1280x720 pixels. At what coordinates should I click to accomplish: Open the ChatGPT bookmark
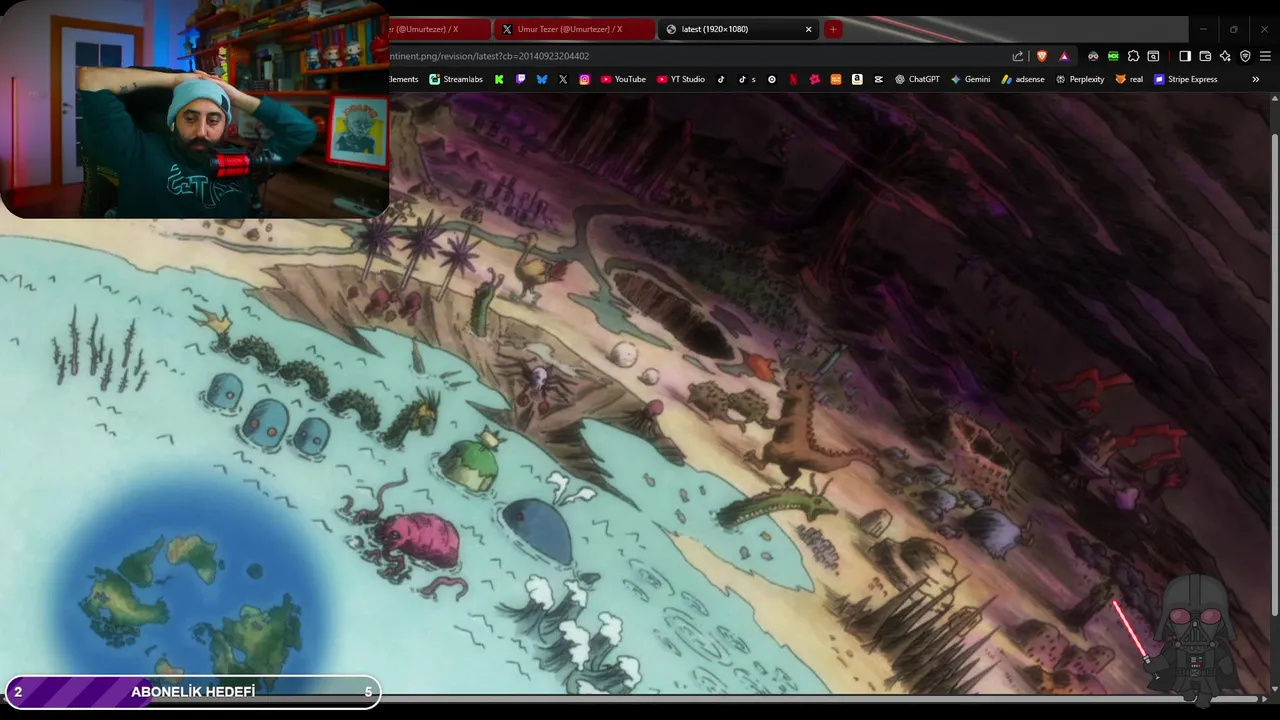pos(917,79)
